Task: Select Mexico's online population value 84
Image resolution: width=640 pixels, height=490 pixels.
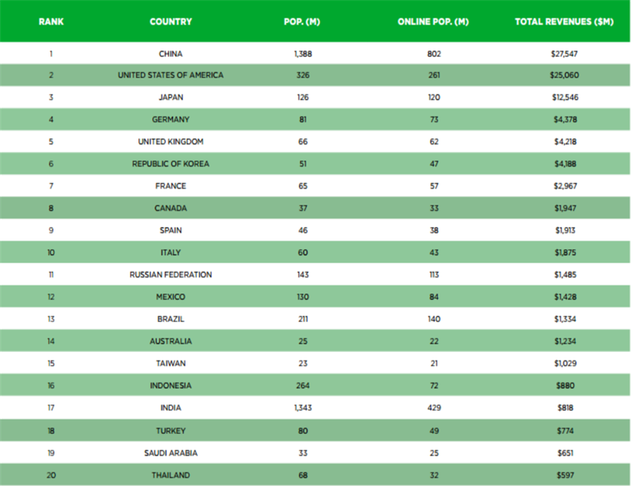Action: (x=434, y=297)
